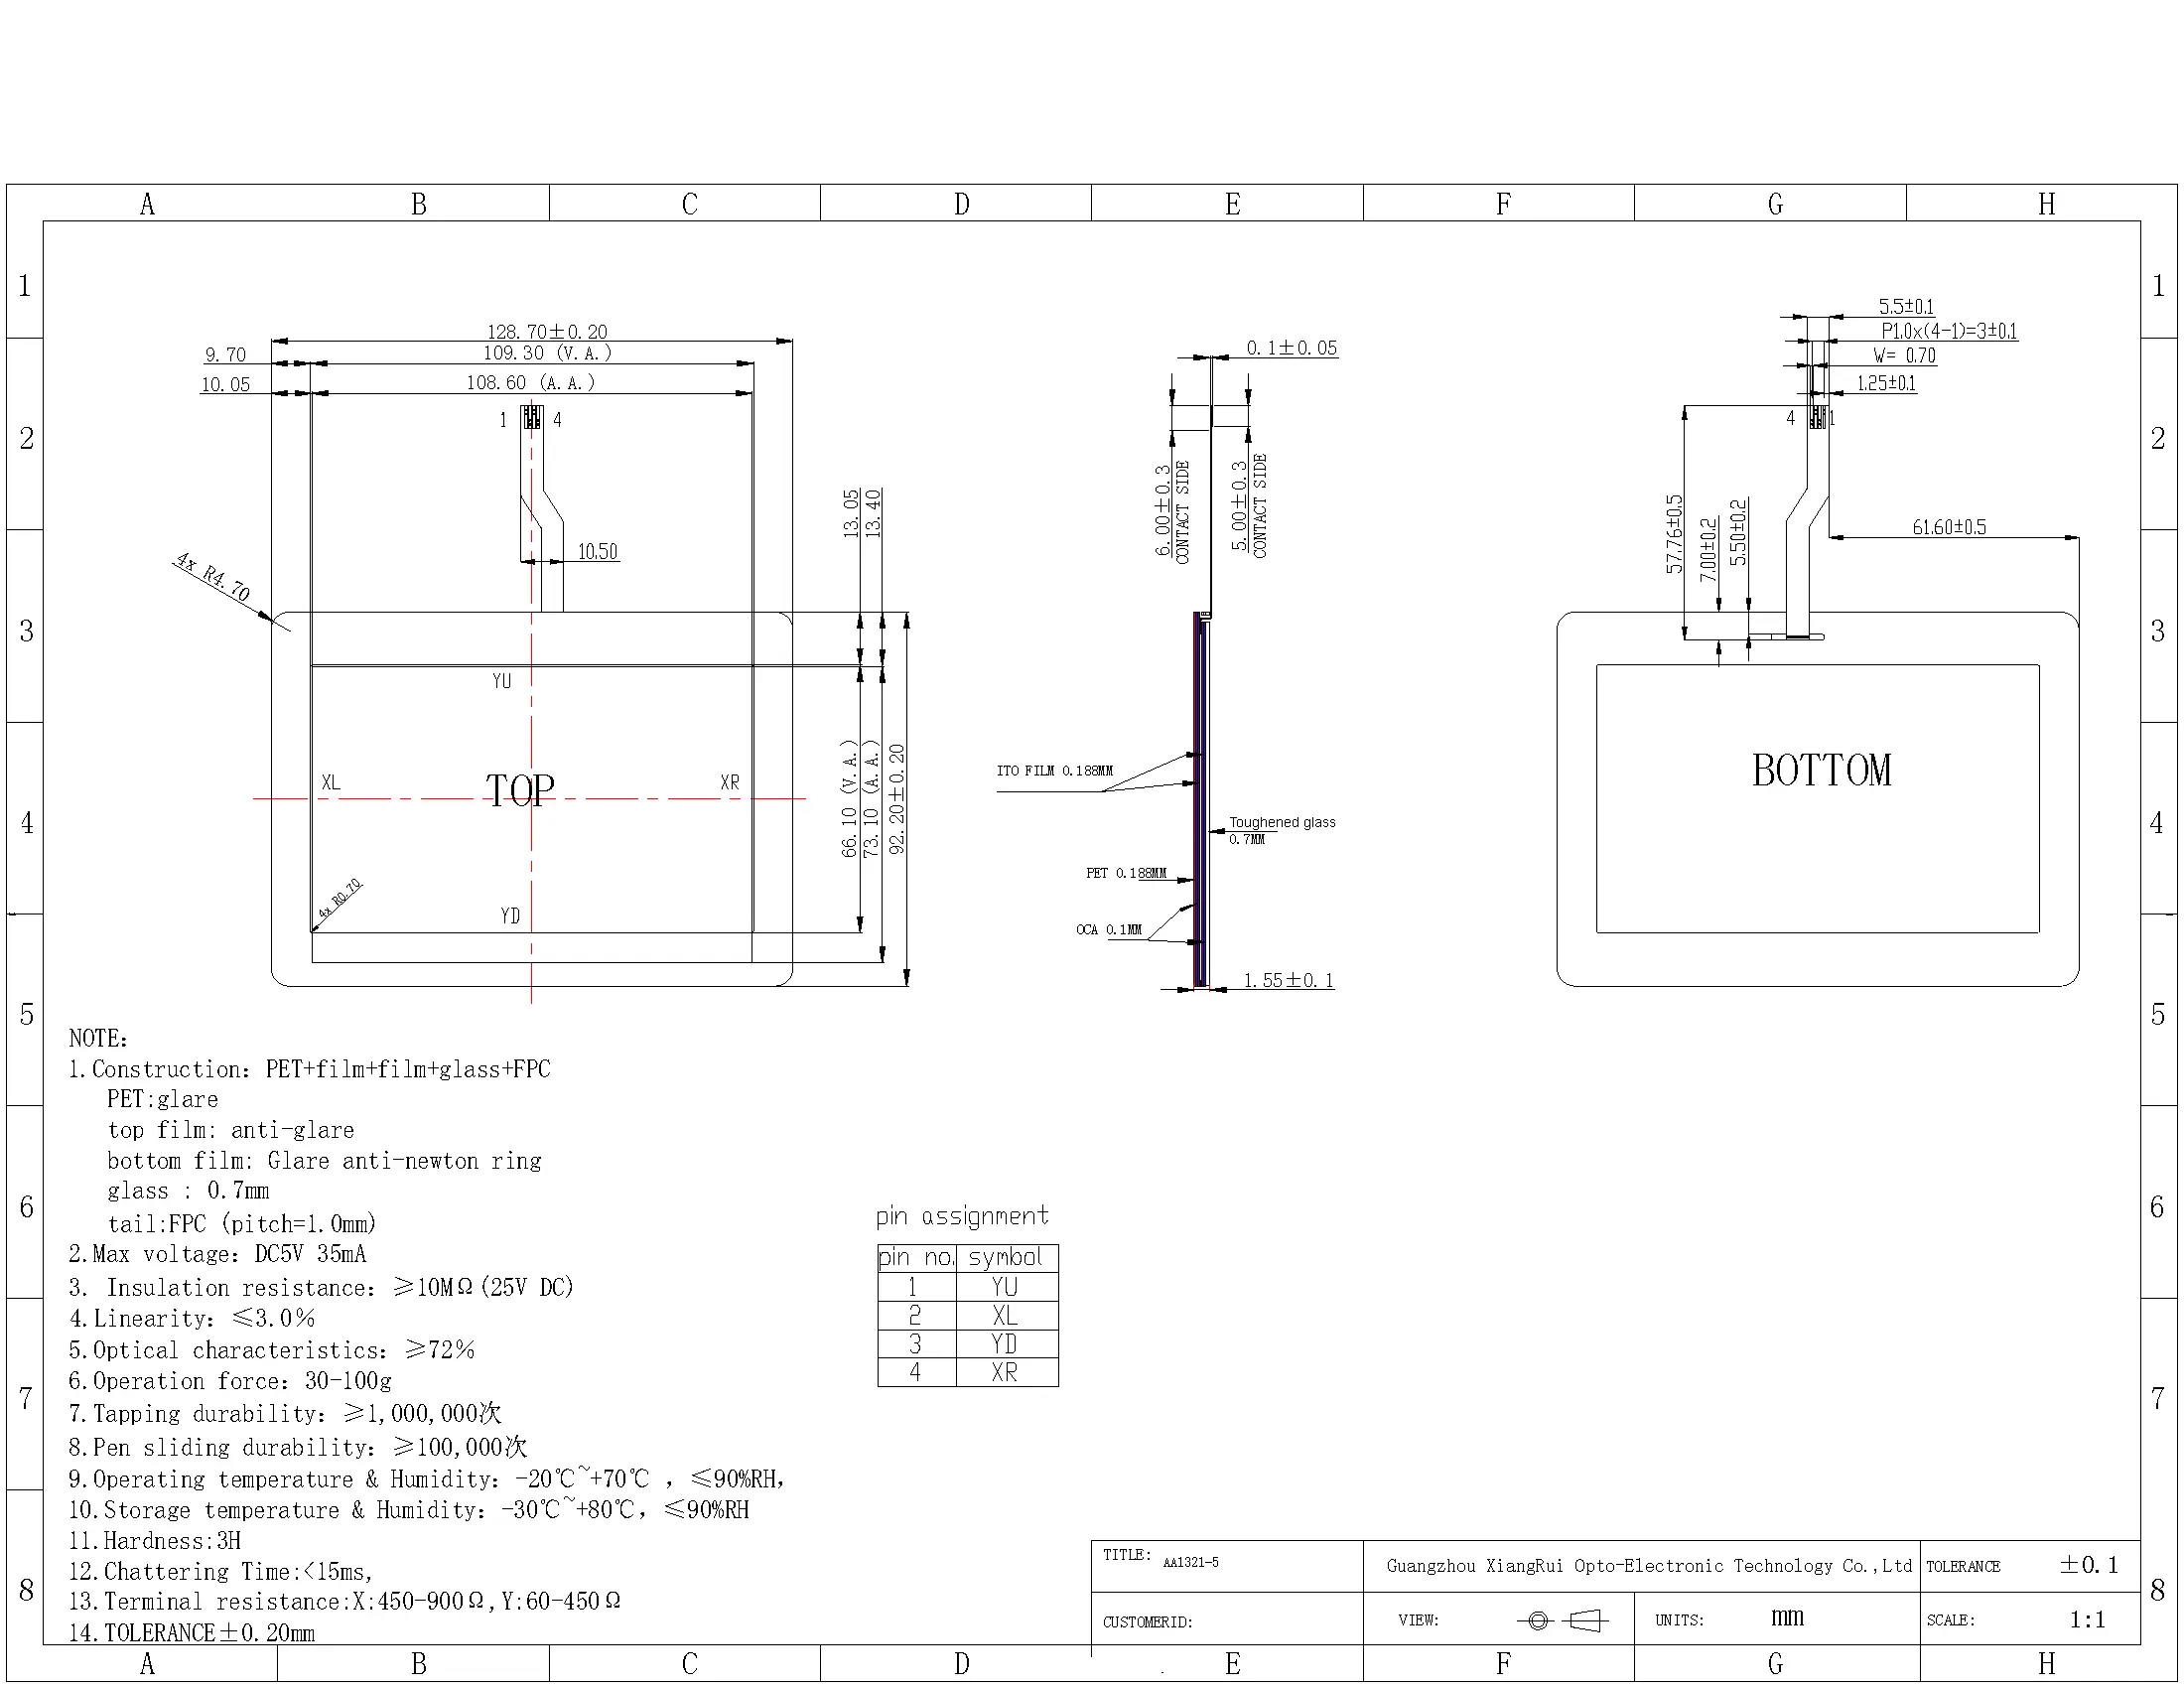Image resolution: width=2184 pixels, height=1688 pixels.
Task: Click the 73.10 (A.A.) height dimension
Action: pos(872,798)
